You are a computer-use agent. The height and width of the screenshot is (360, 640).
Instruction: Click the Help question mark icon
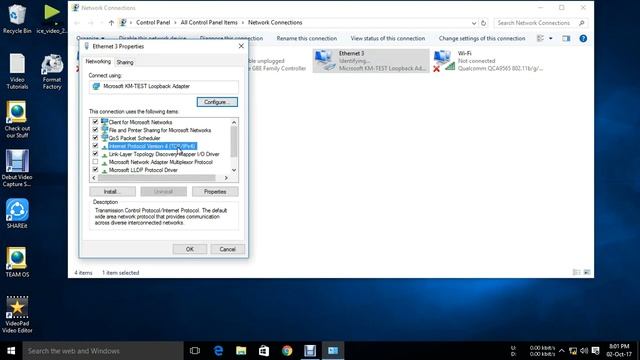[x=583, y=38]
